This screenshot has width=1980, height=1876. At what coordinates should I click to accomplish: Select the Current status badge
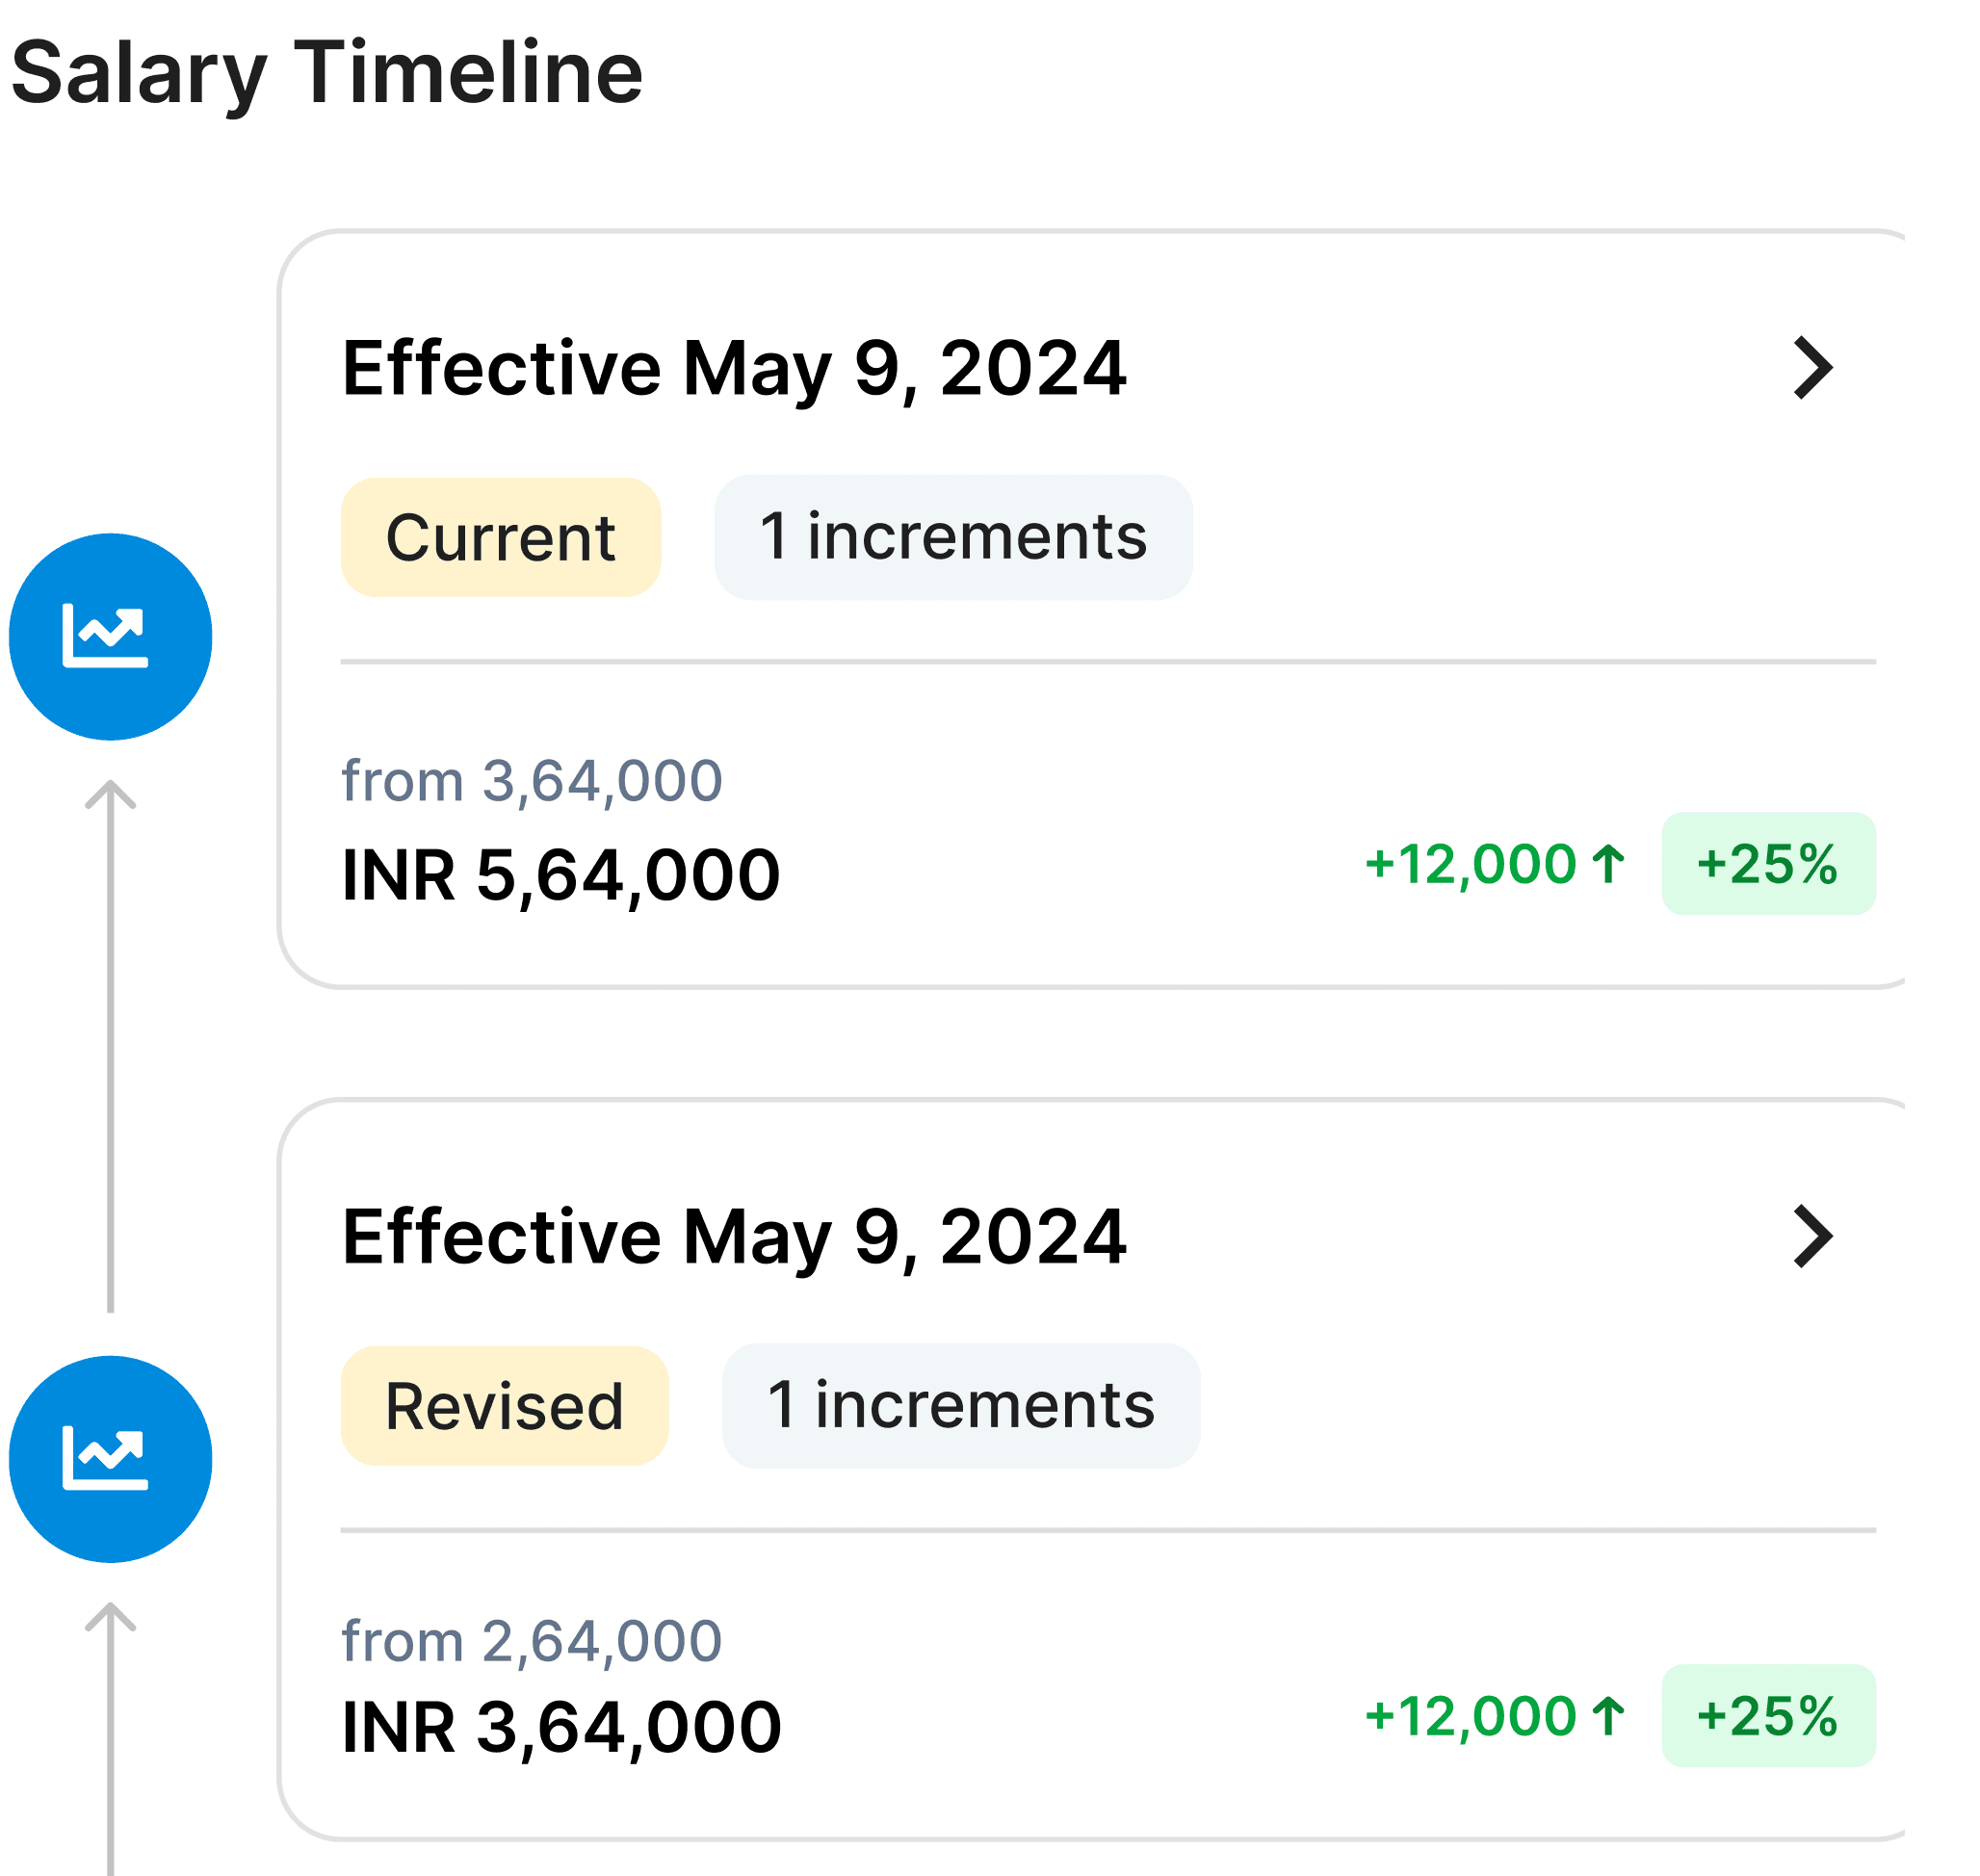[x=500, y=540]
